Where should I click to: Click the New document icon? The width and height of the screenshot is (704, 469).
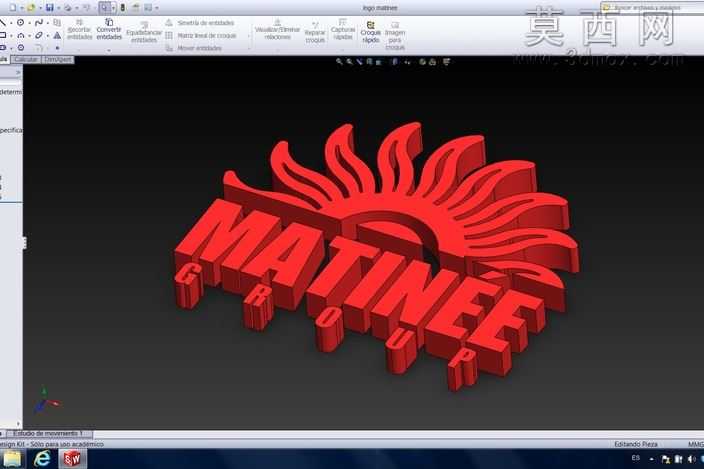coord(13,8)
